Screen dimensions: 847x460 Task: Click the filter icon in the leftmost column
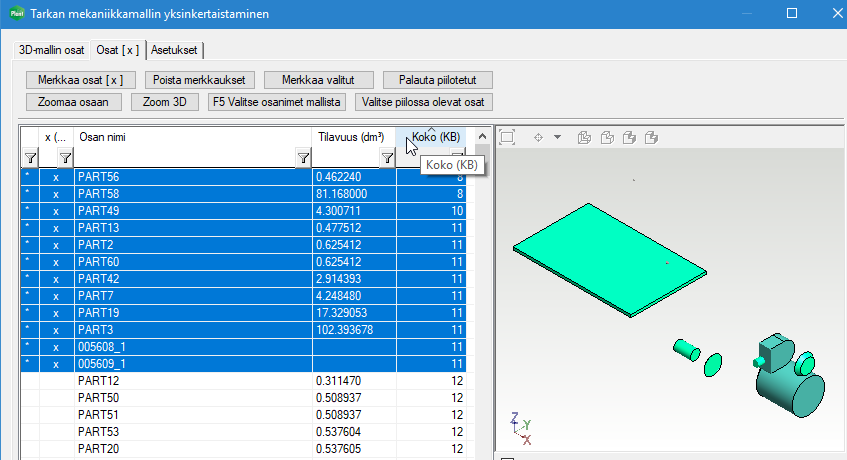[x=30, y=157]
